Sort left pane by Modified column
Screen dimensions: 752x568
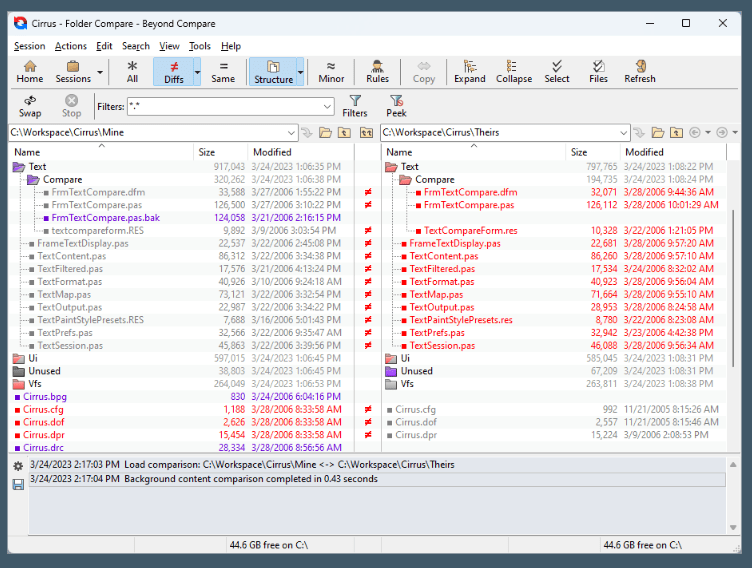pos(272,152)
